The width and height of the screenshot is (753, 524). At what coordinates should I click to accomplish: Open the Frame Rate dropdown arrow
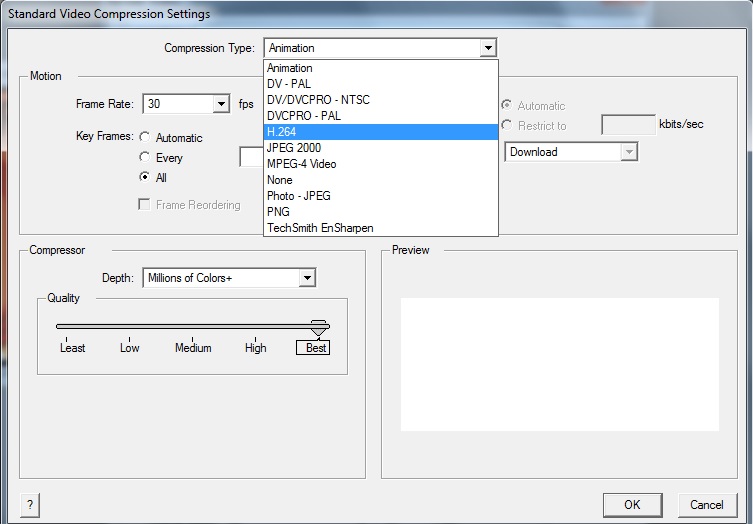point(221,104)
